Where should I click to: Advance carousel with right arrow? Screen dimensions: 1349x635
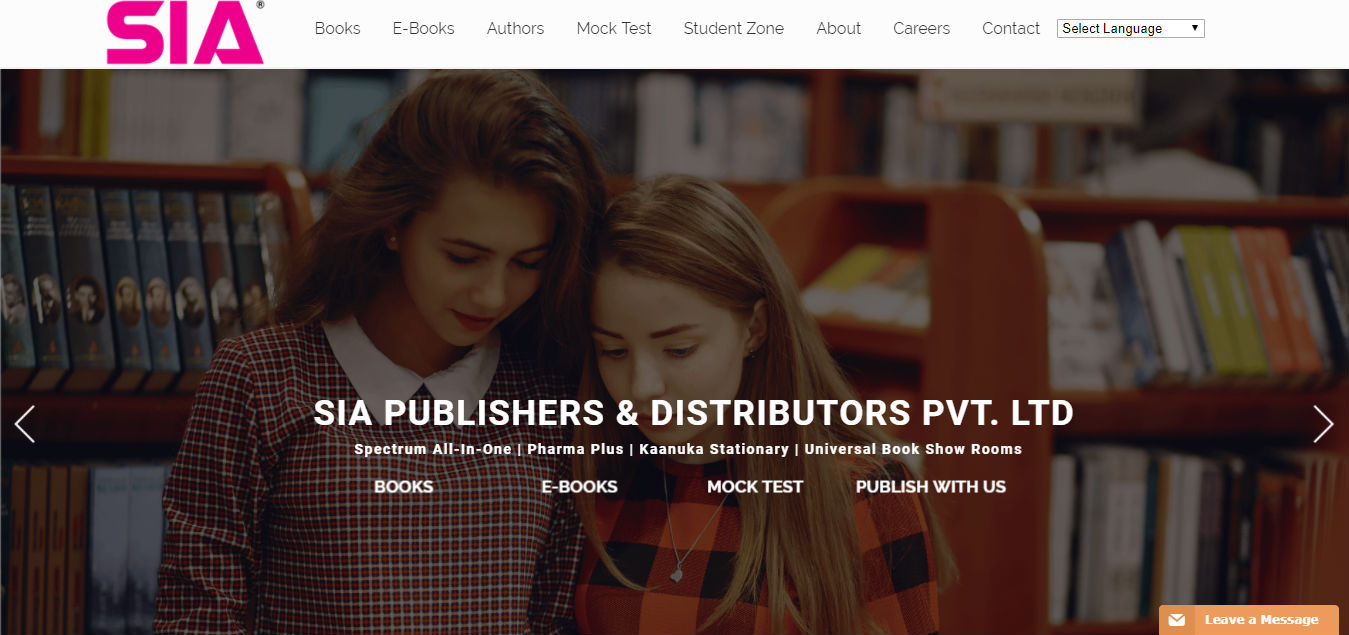(1323, 424)
